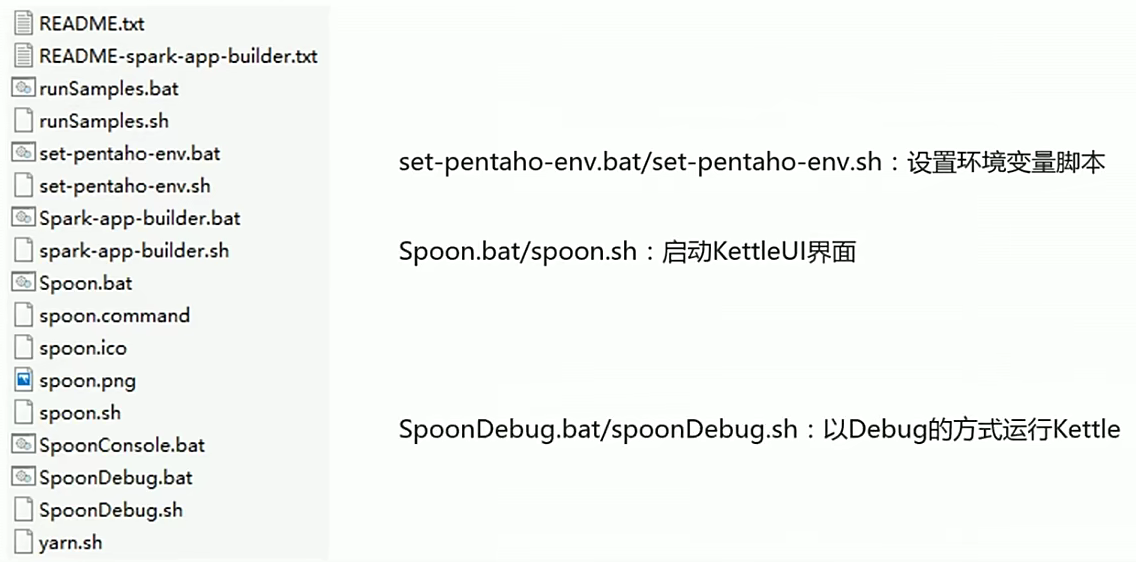Select the runSamples.sh file name
Image resolution: width=1136 pixels, height=562 pixels.
[104, 120]
